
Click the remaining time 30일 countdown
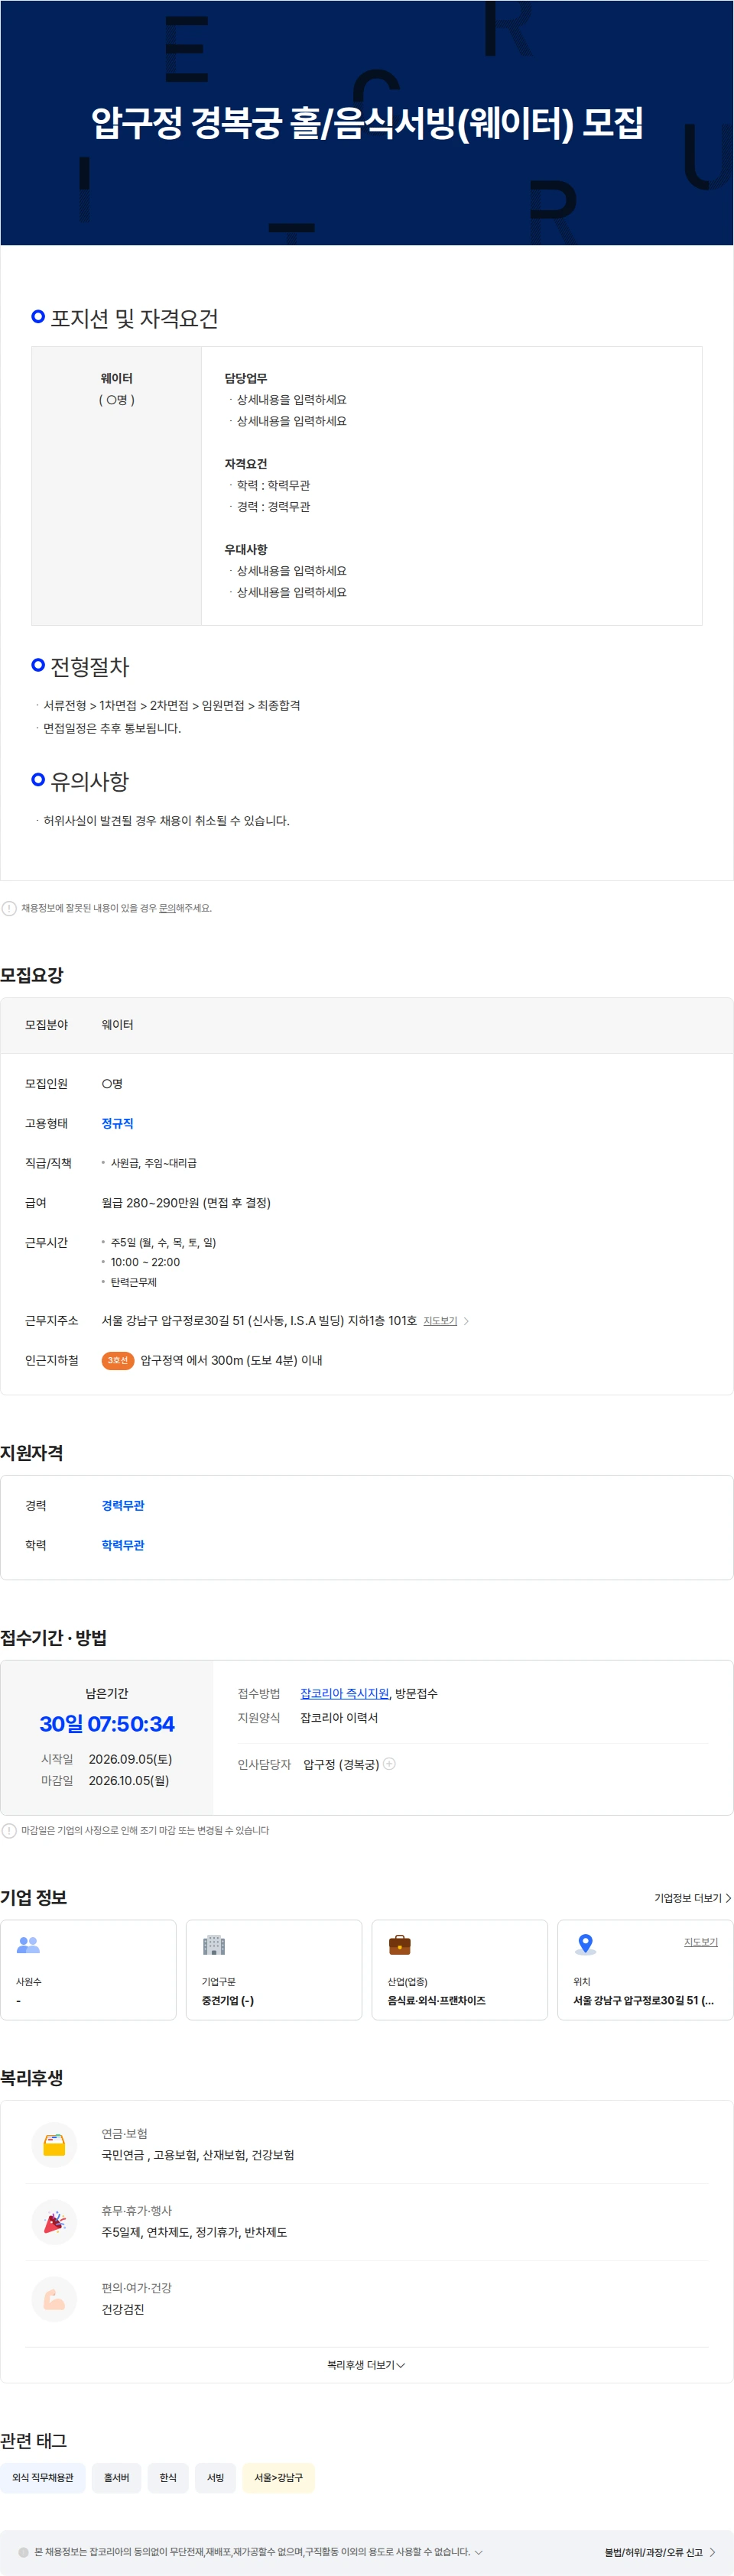[x=107, y=1724]
